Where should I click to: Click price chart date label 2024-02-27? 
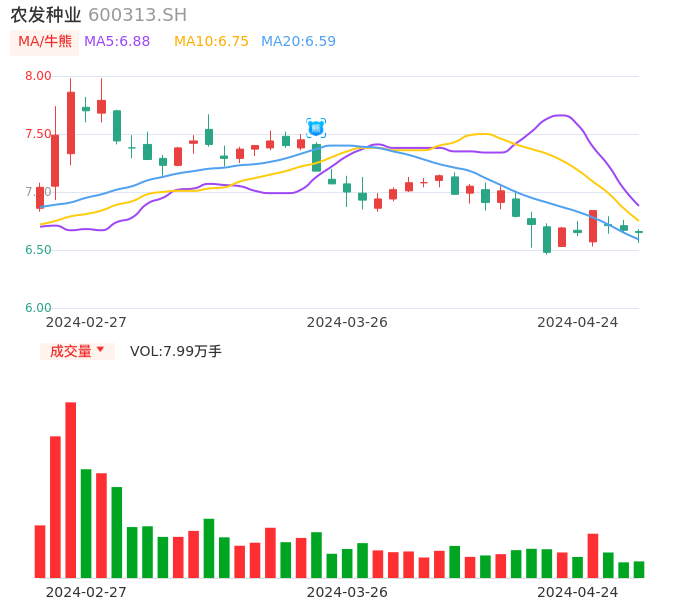coord(86,322)
